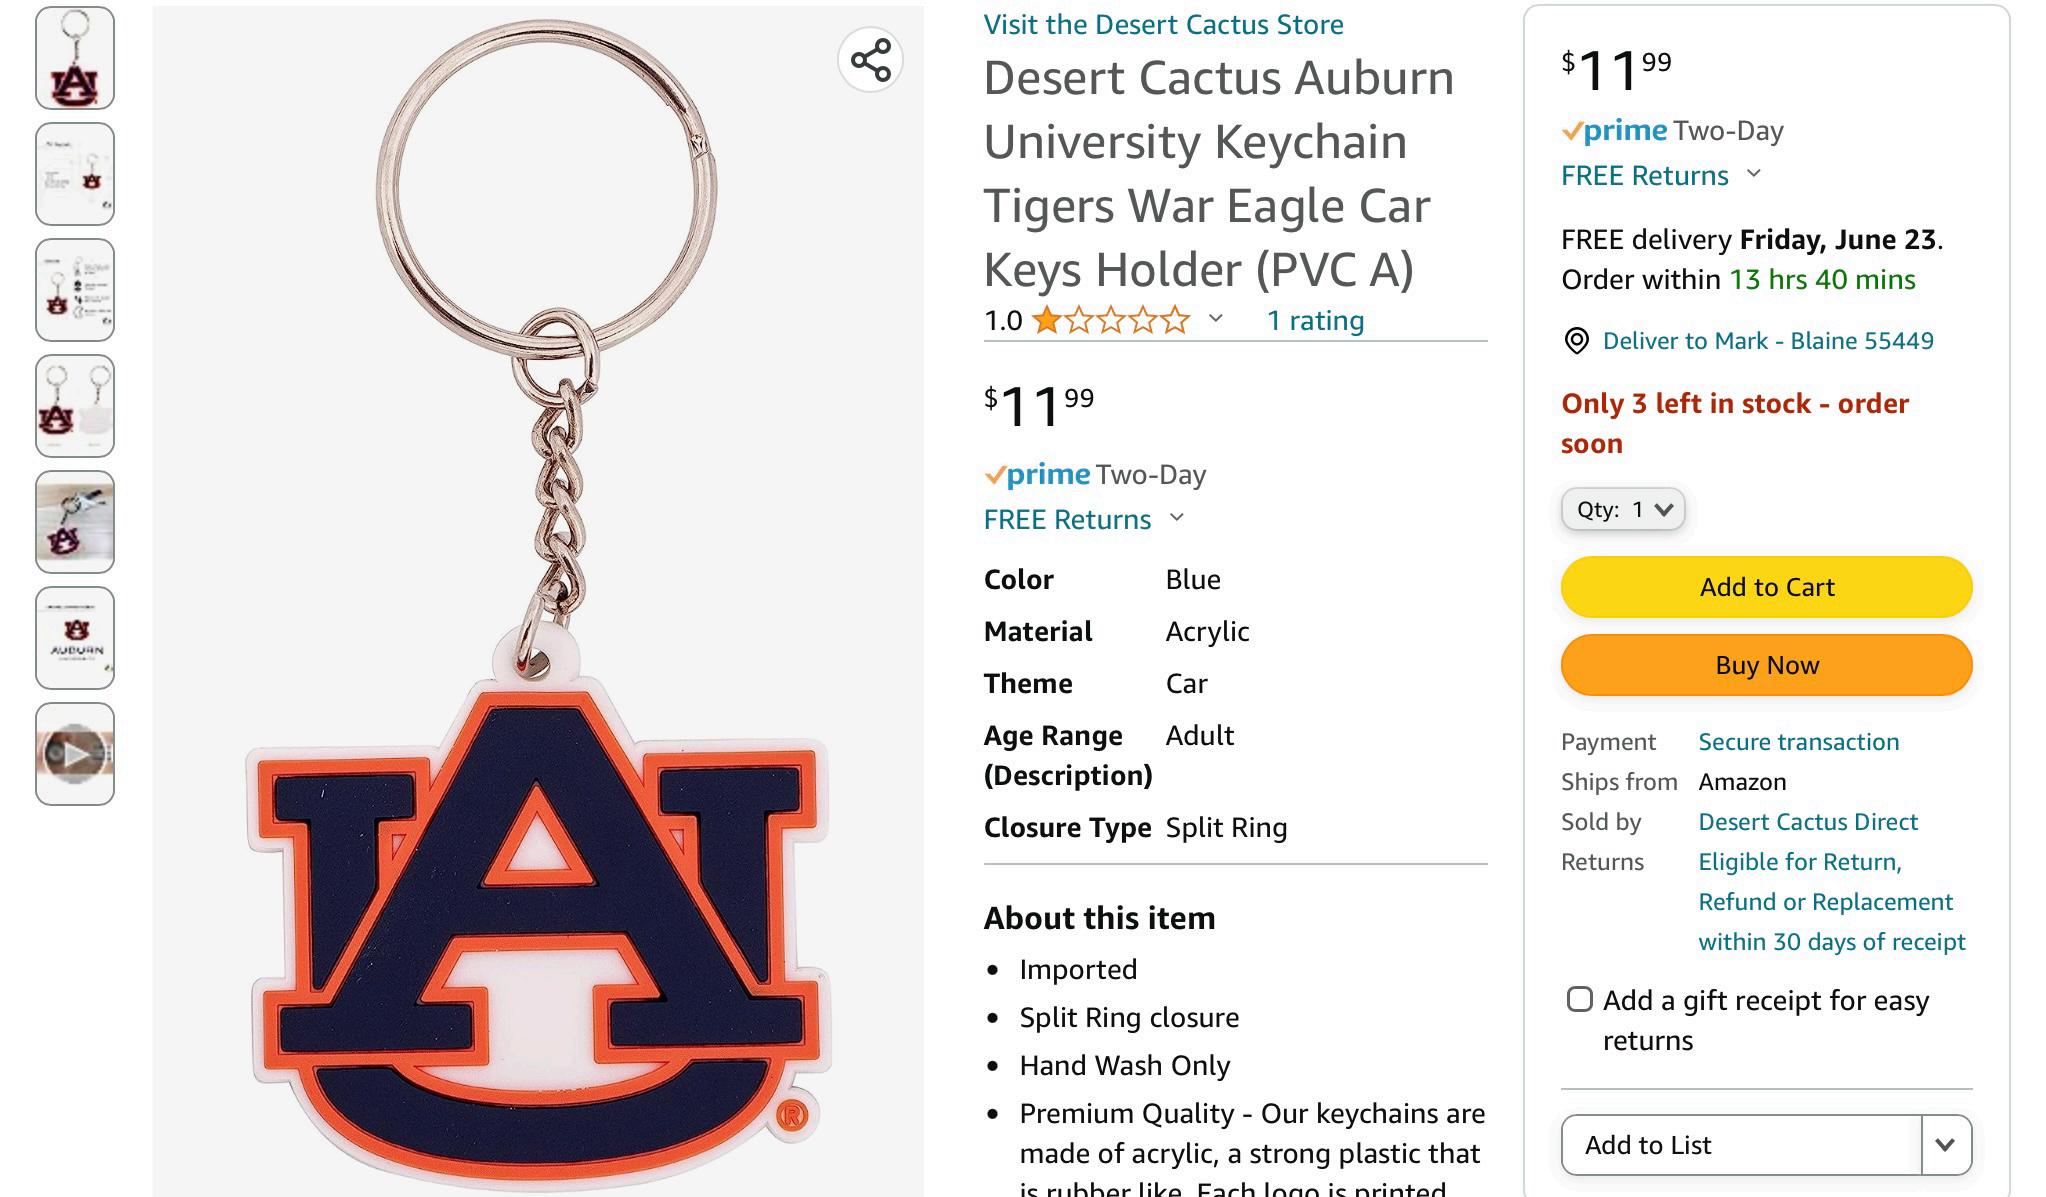Image resolution: width=2046 pixels, height=1197 pixels.
Task: Open the 1 rating link
Action: coord(1315,321)
